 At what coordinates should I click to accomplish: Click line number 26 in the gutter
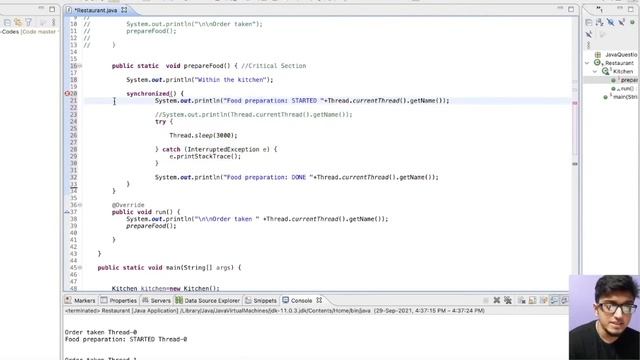click(73, 136)
